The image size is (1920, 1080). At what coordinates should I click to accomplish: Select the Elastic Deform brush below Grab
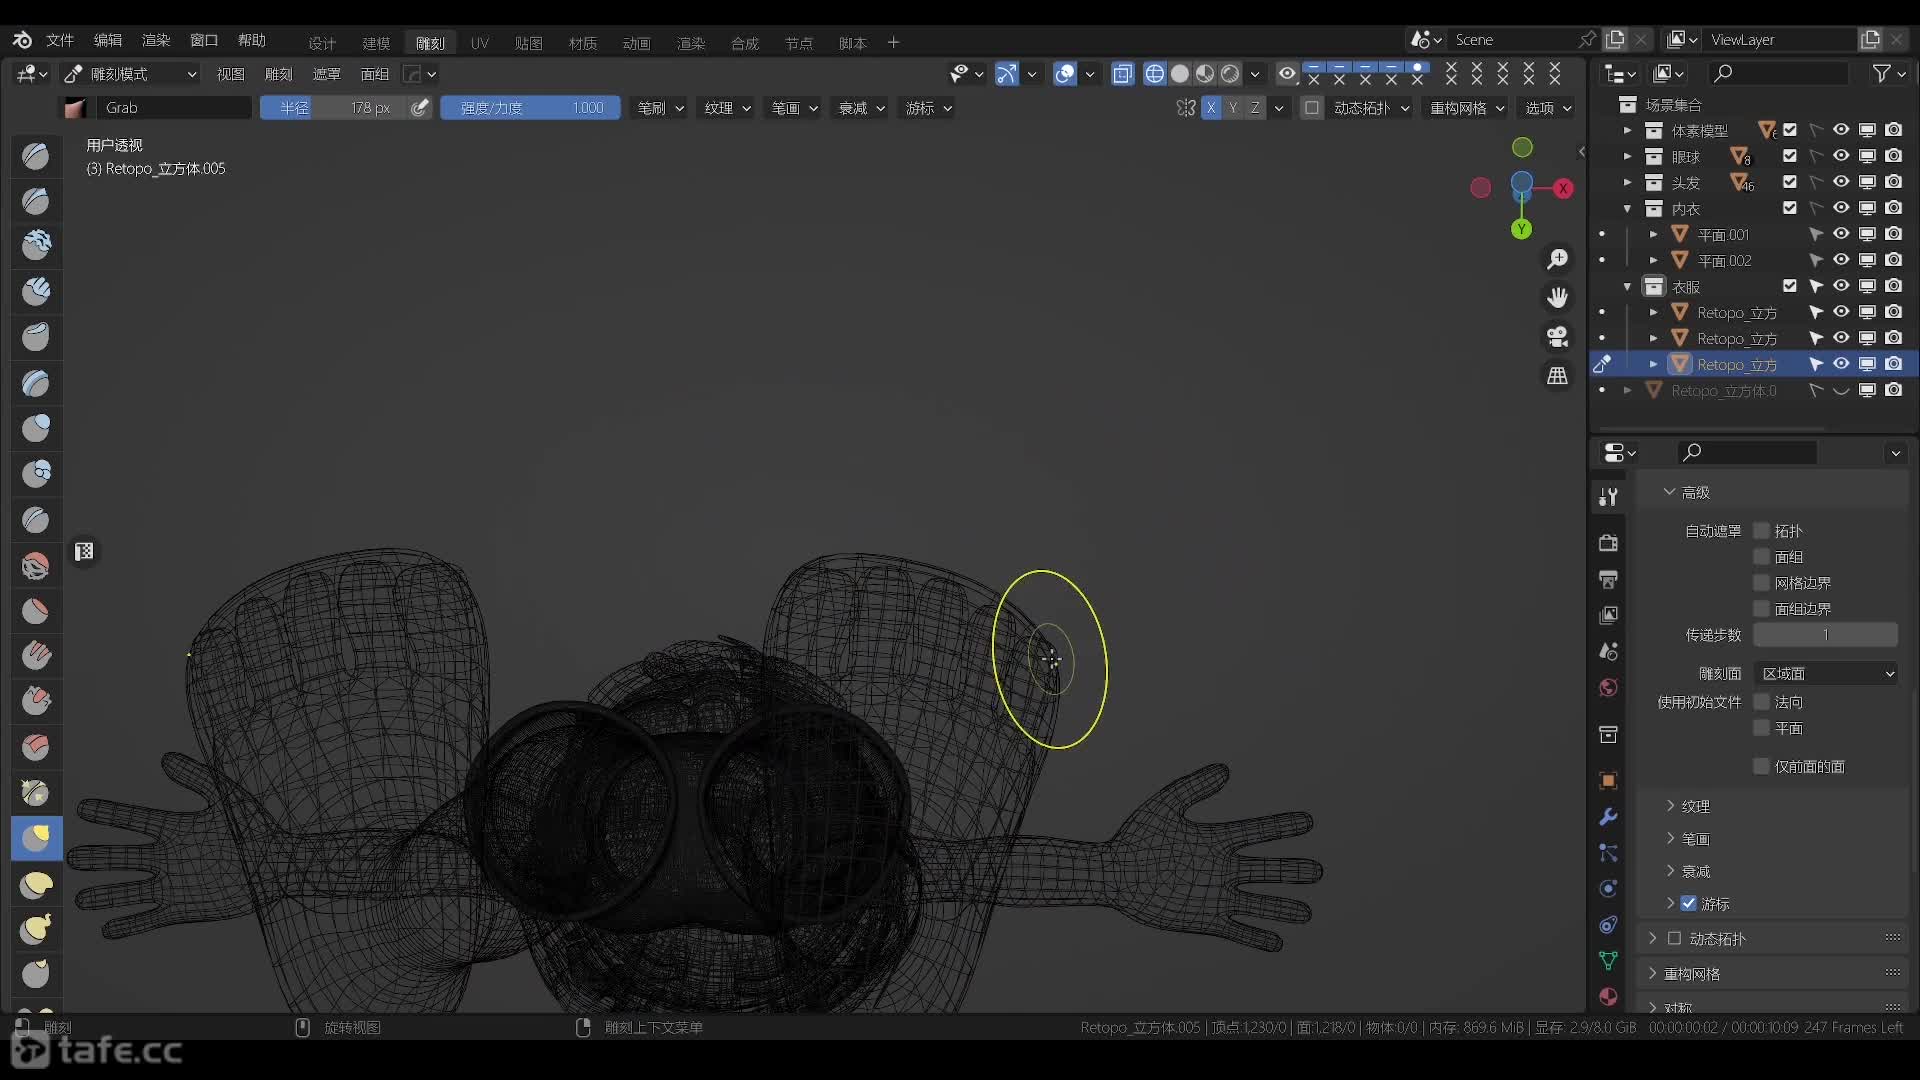(x=36, y=884)
